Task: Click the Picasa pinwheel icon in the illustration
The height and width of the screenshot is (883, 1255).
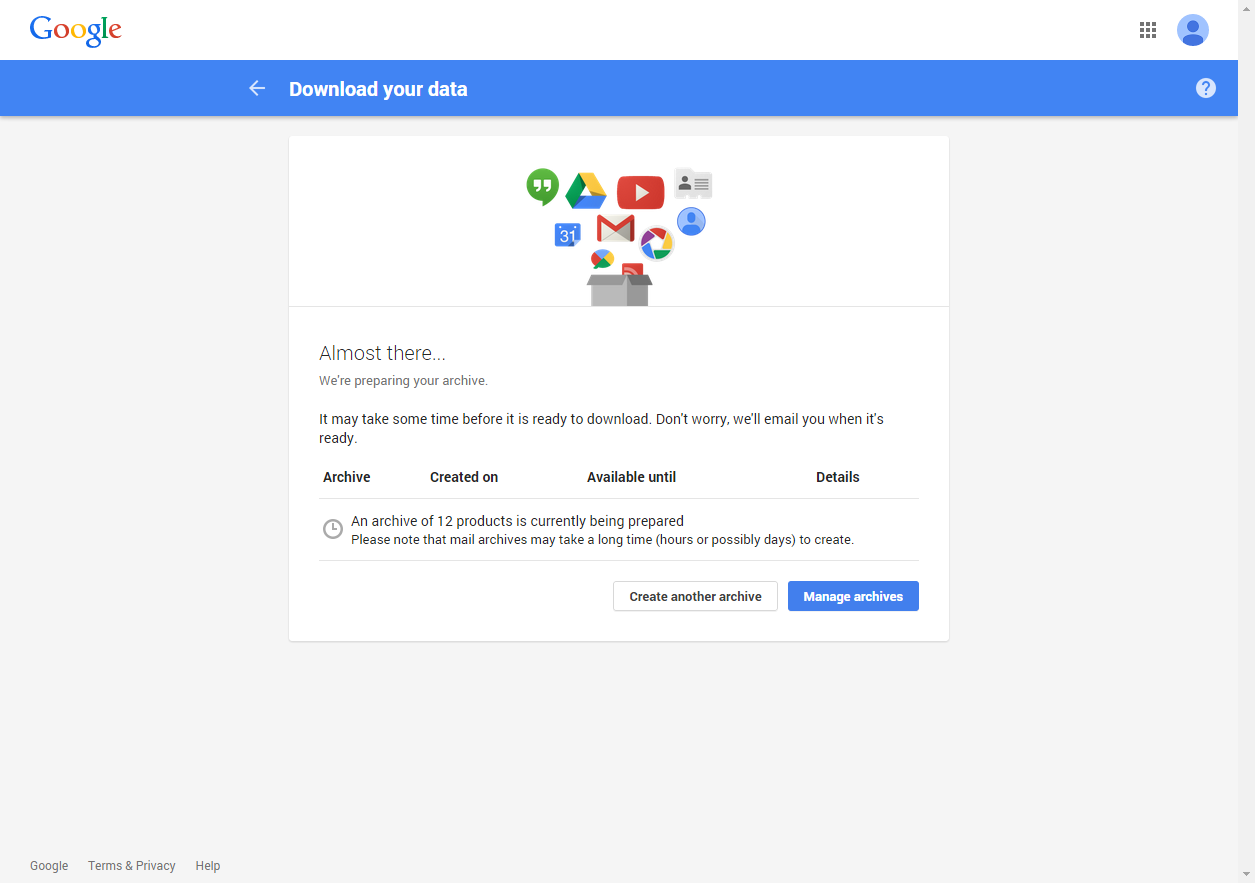Action: coord(657,242)
